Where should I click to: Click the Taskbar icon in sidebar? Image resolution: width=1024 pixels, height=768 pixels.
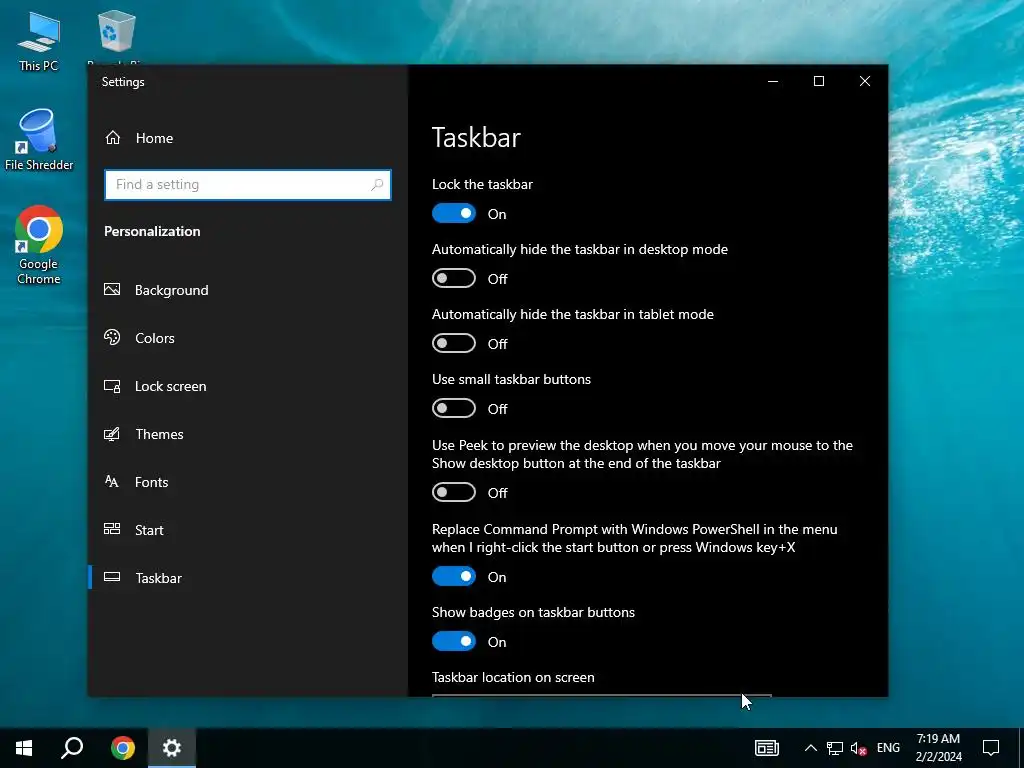112,577
